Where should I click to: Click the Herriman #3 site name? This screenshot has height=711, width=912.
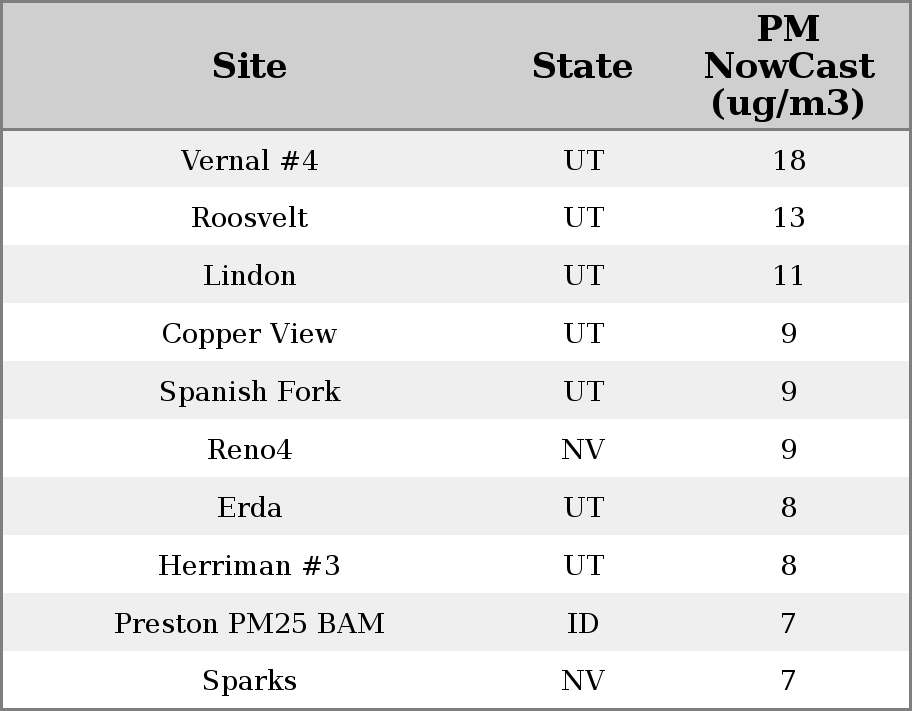pyautogui.click(x=249, y=566)
